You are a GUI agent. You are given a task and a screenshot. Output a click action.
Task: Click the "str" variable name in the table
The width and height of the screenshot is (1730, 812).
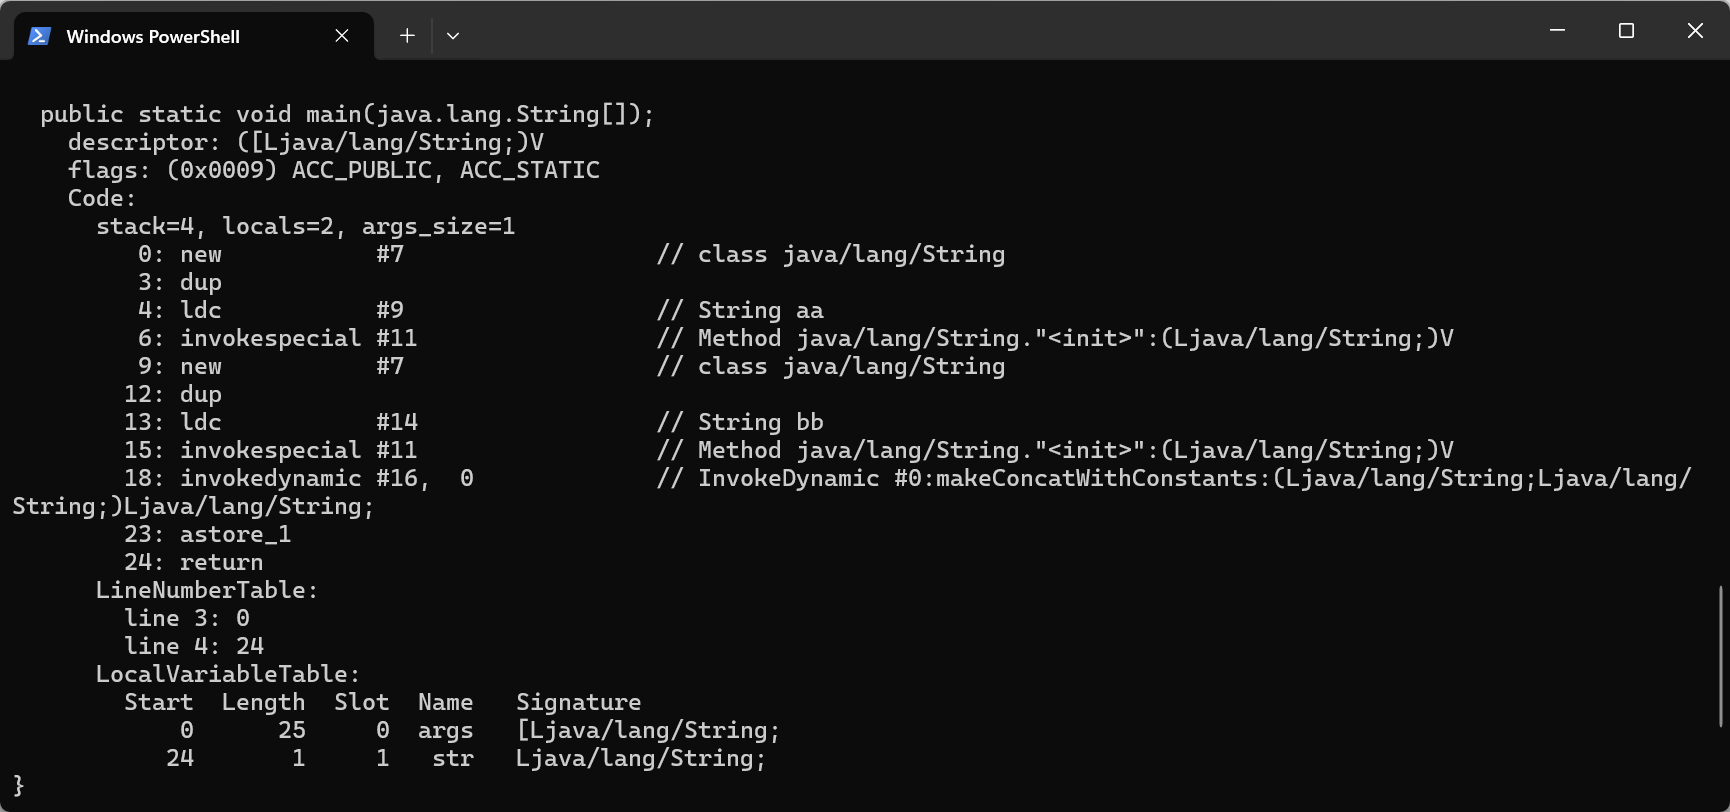(x=453, y=758)
